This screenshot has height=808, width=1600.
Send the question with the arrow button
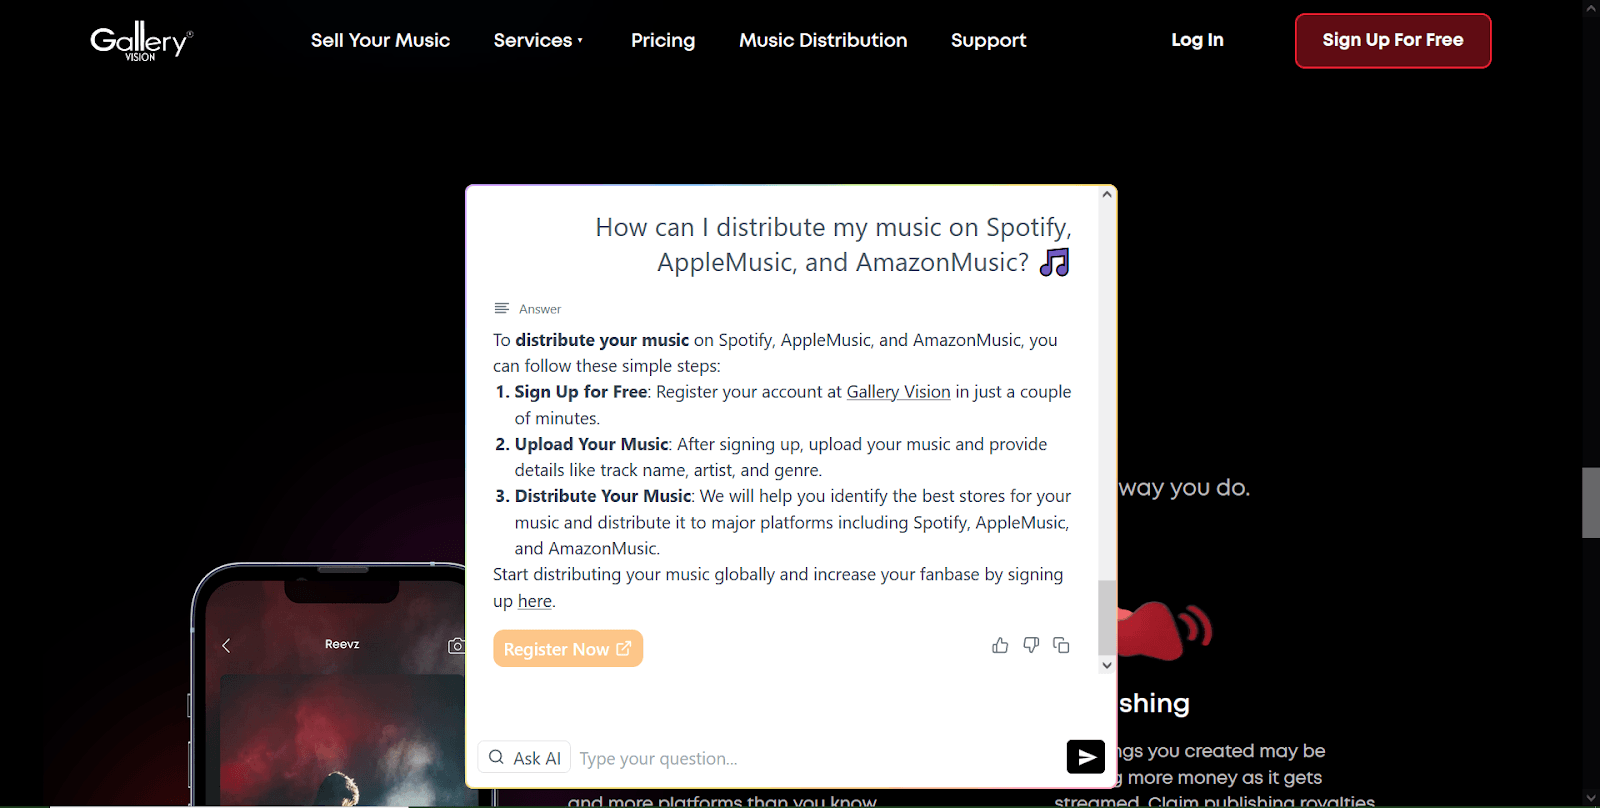[x=1086, y=757]
